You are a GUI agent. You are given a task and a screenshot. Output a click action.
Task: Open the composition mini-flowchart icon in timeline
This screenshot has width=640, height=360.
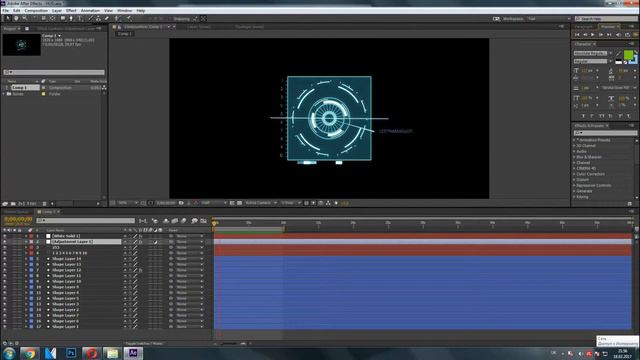point(142,221)
